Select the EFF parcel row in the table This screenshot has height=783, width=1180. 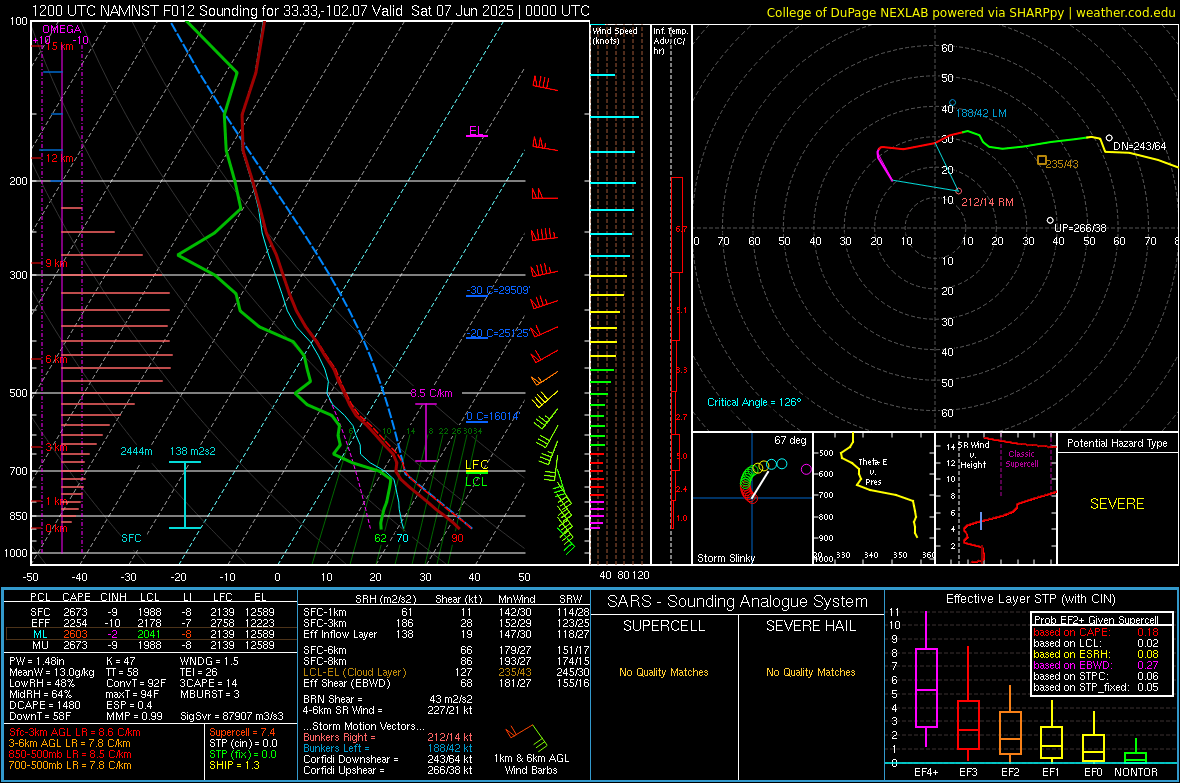pos(150,623)
